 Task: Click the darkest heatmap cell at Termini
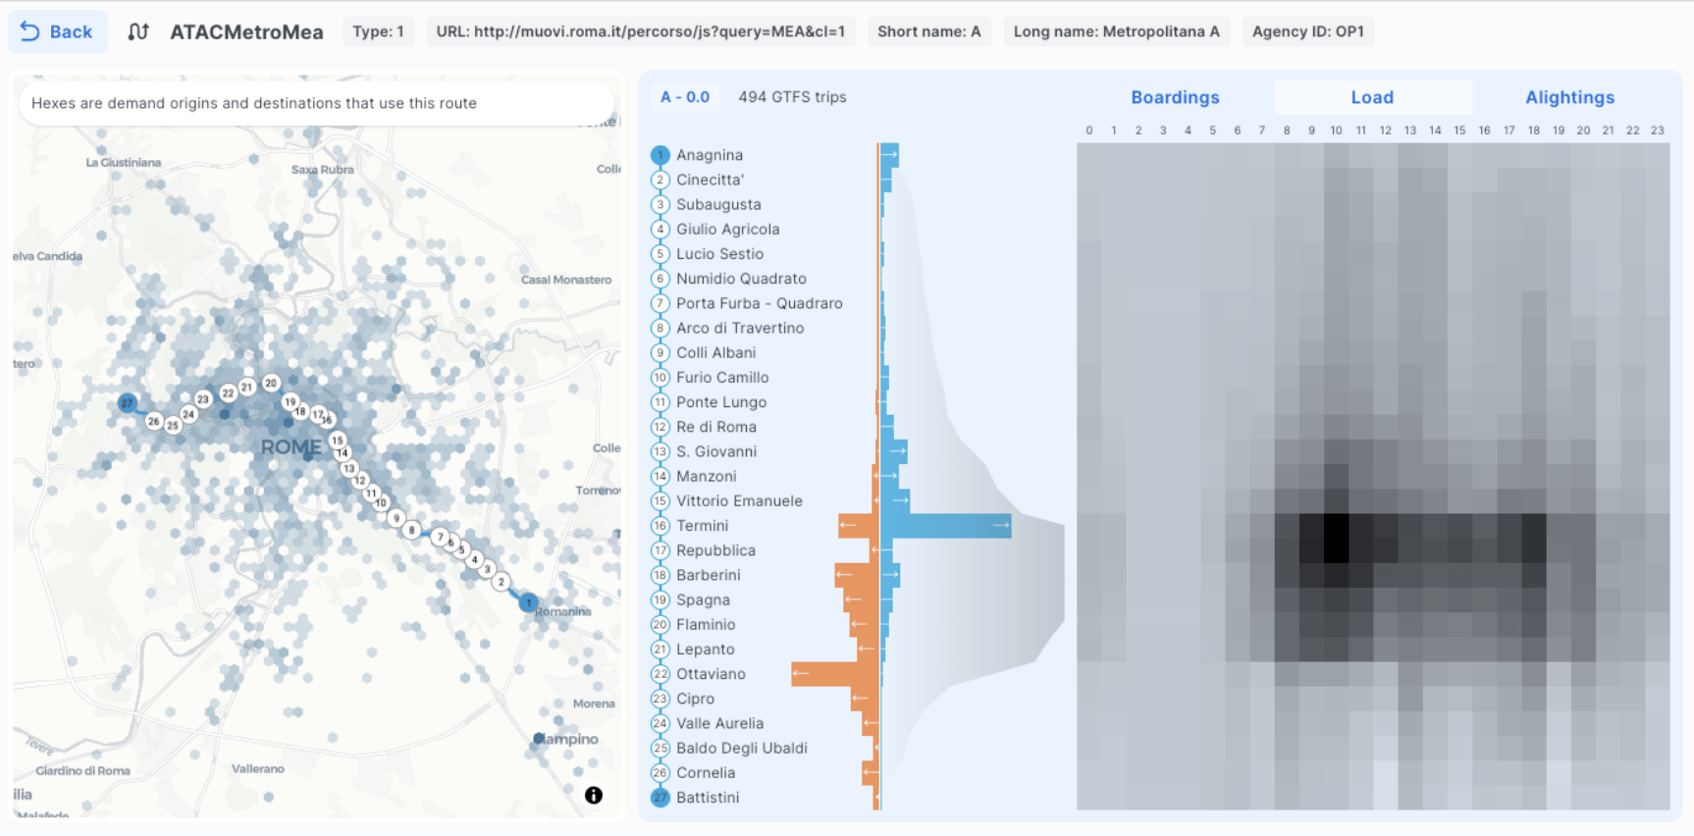click(1336, 538)
